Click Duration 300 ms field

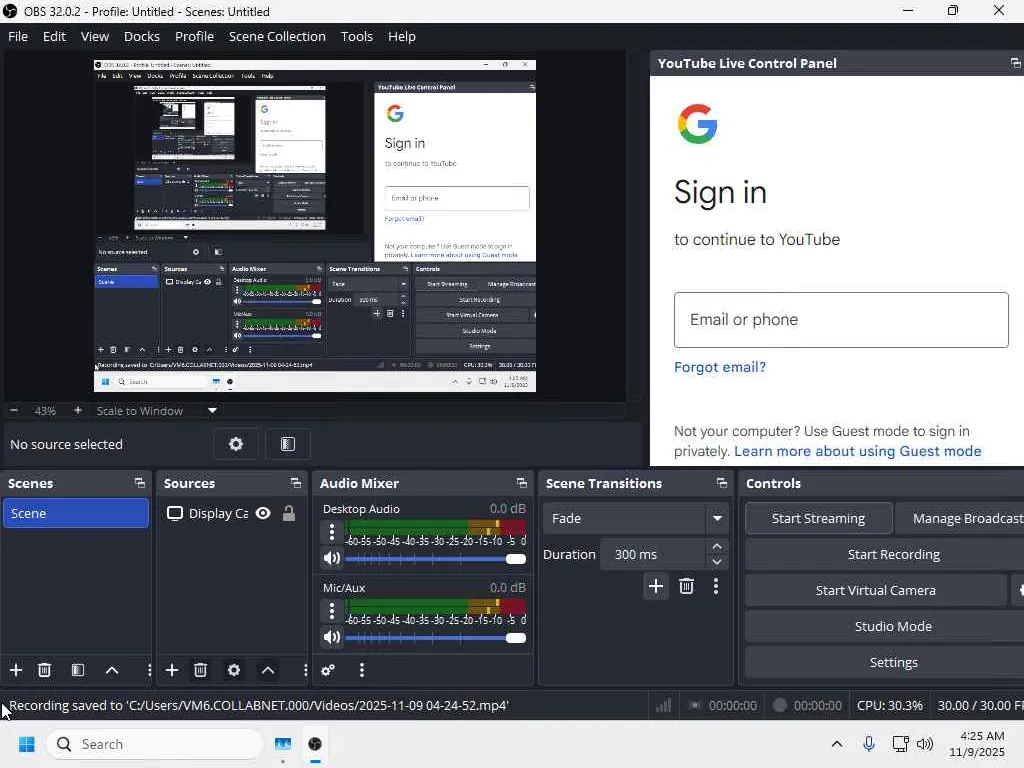[653, 554]
